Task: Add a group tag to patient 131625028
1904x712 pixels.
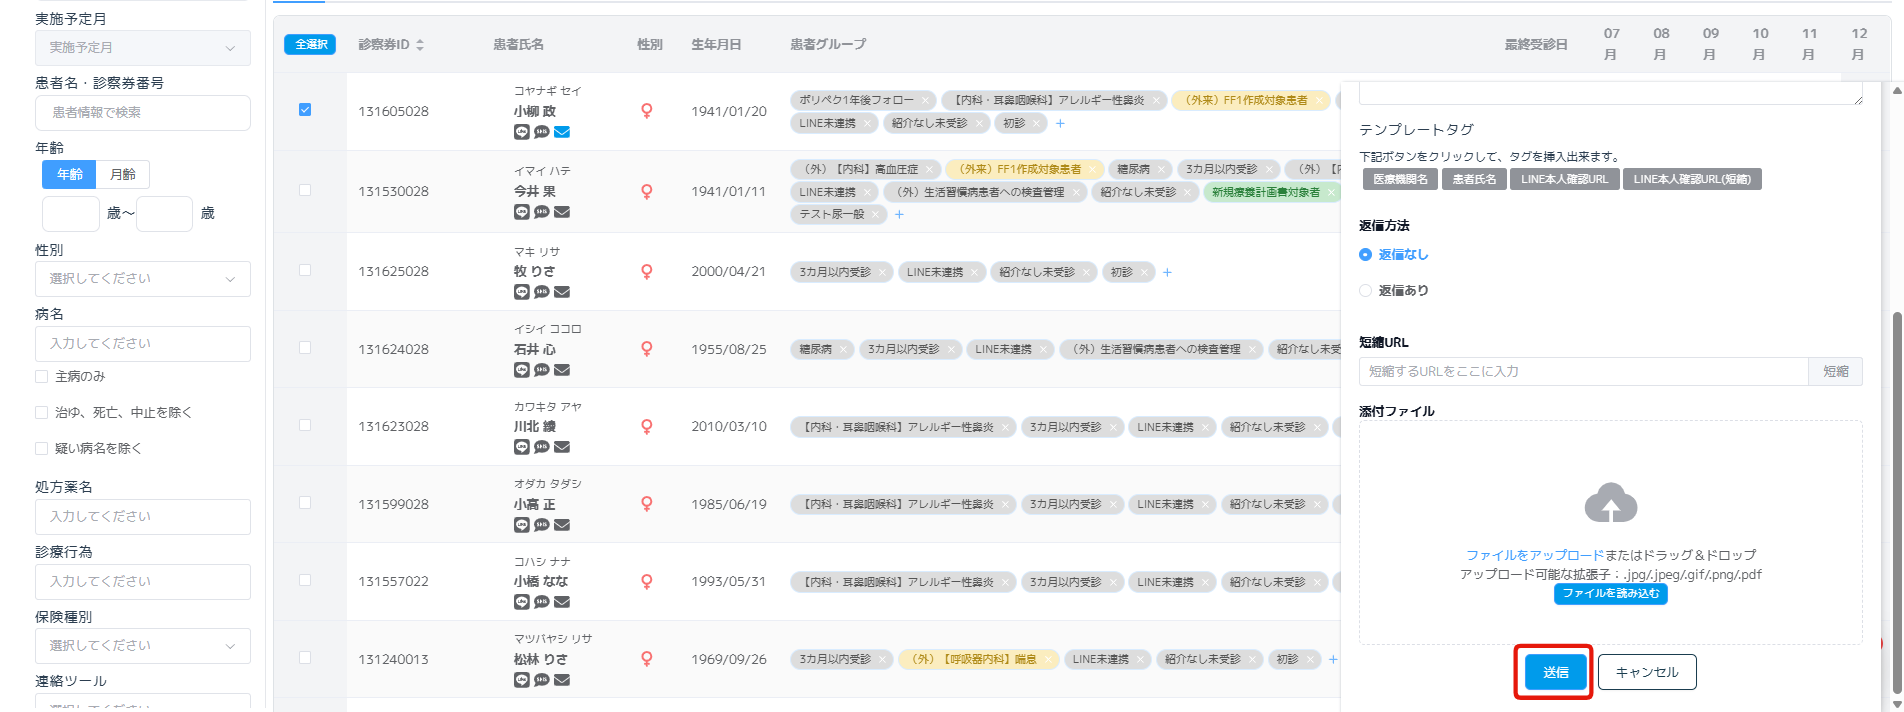Action: click(x=1167, y=272)
